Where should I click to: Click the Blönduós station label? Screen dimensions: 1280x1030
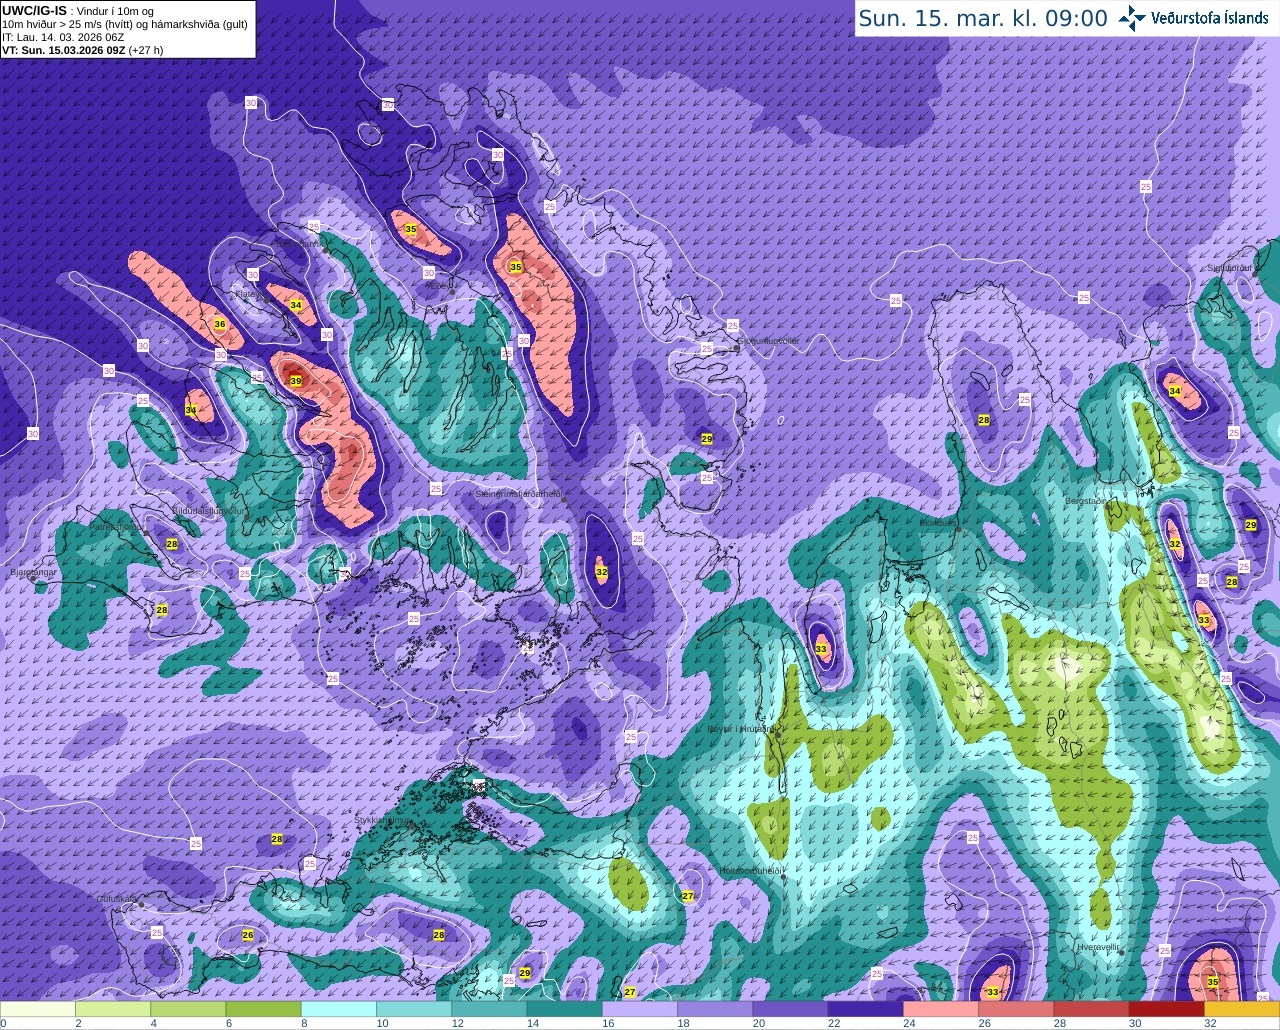point(938,522)
